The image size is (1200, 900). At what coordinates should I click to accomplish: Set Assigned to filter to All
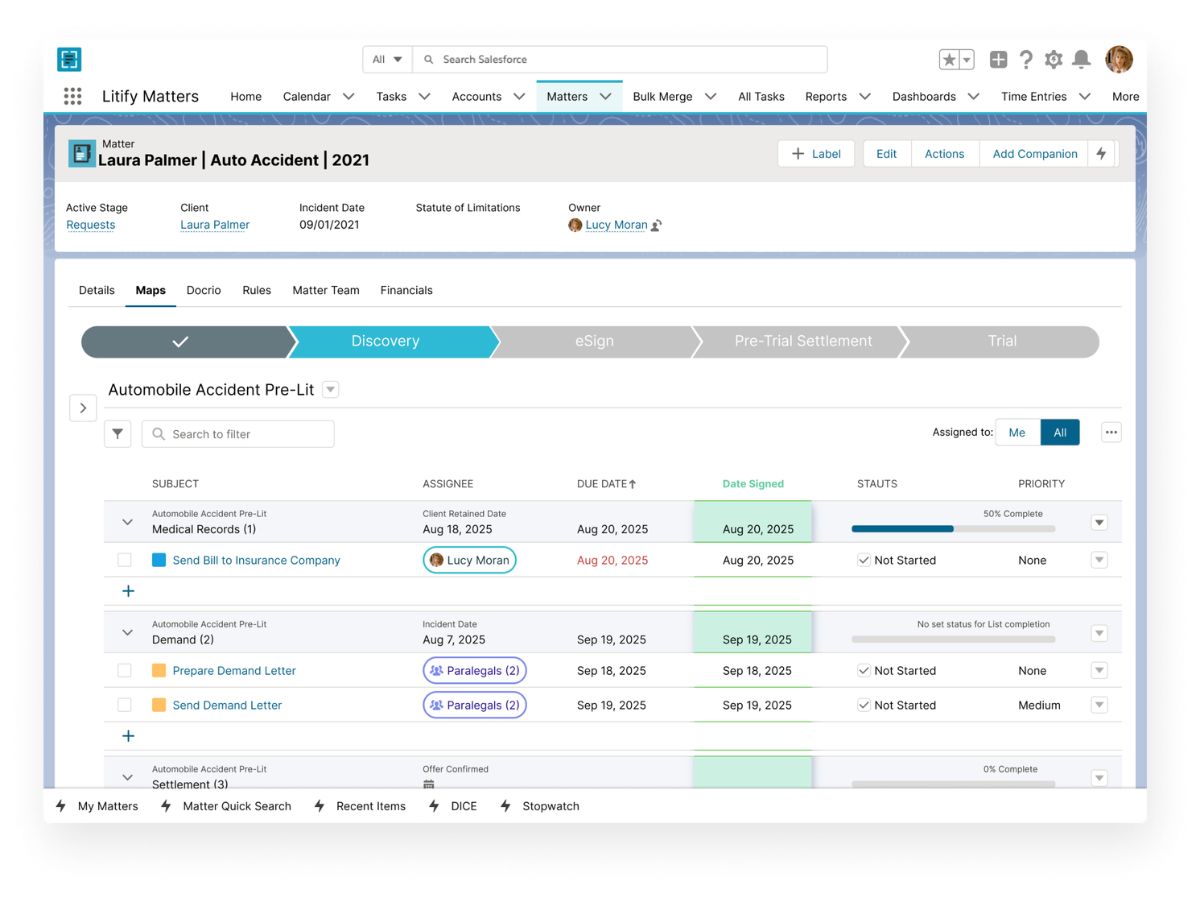tap(1060, 432)
